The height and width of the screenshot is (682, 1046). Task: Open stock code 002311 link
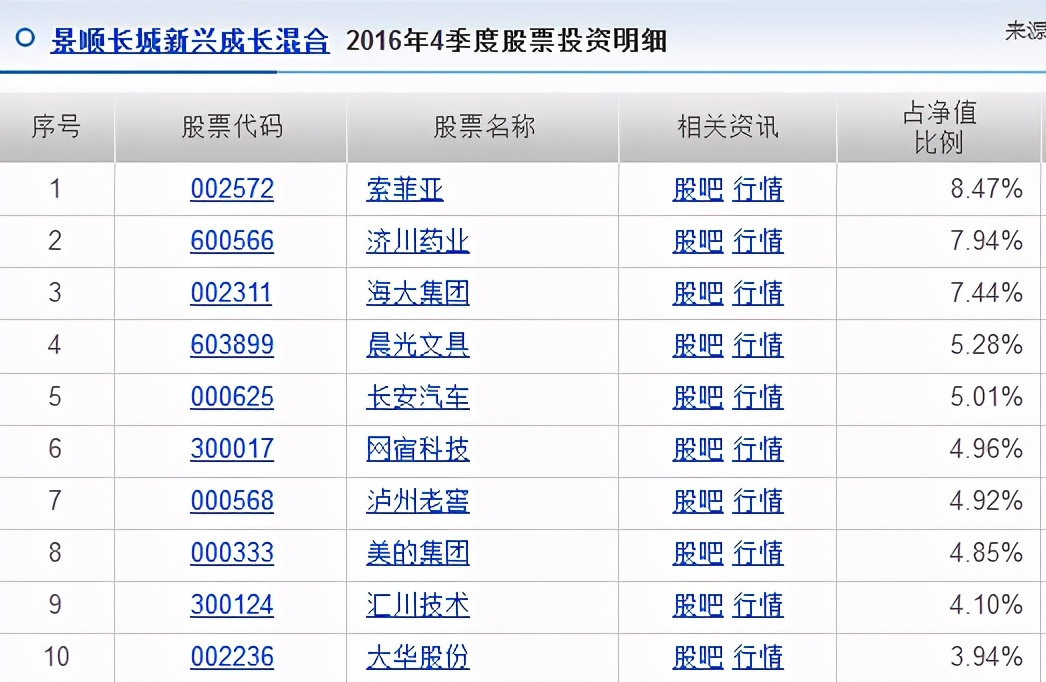pos(232,293)
